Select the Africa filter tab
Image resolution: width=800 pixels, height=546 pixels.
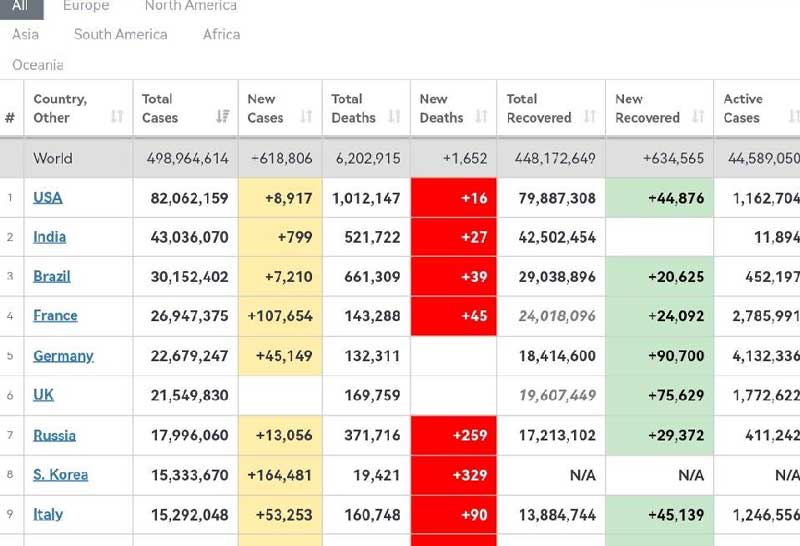click(x=221, y=34)
